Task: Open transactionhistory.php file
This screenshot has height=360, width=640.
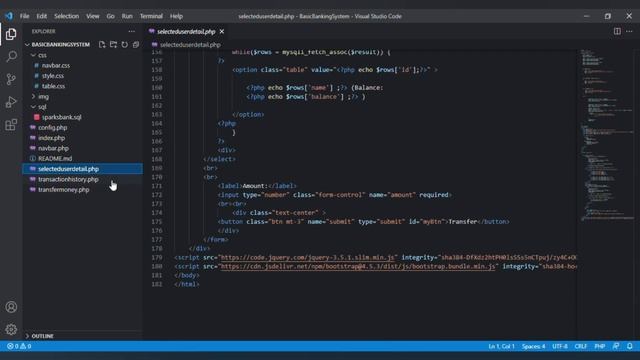Action: pos(68,179)
